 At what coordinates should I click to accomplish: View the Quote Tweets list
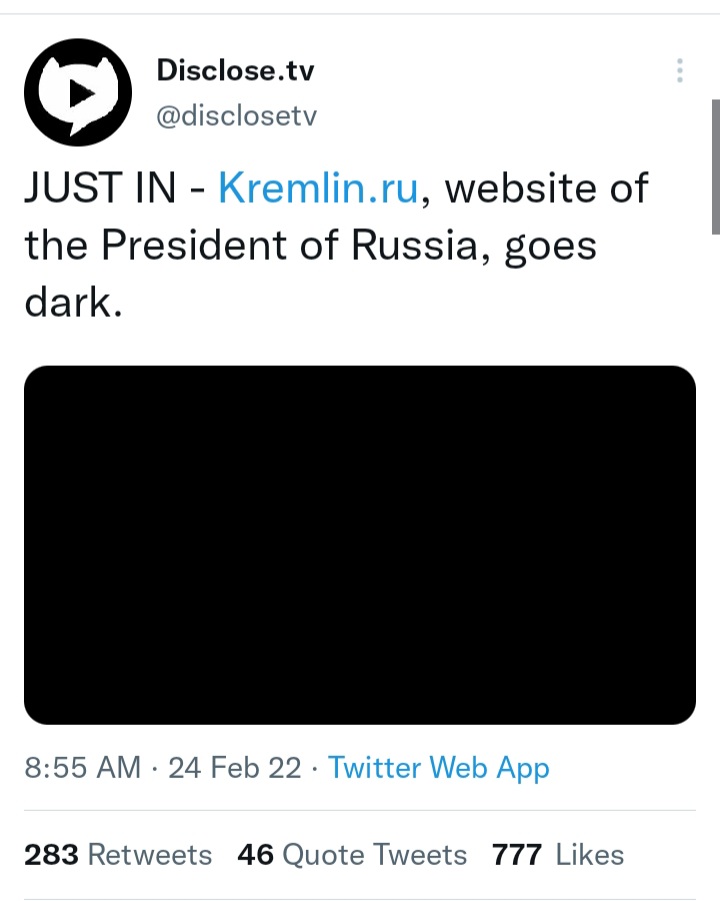click(x=352, y=854)
